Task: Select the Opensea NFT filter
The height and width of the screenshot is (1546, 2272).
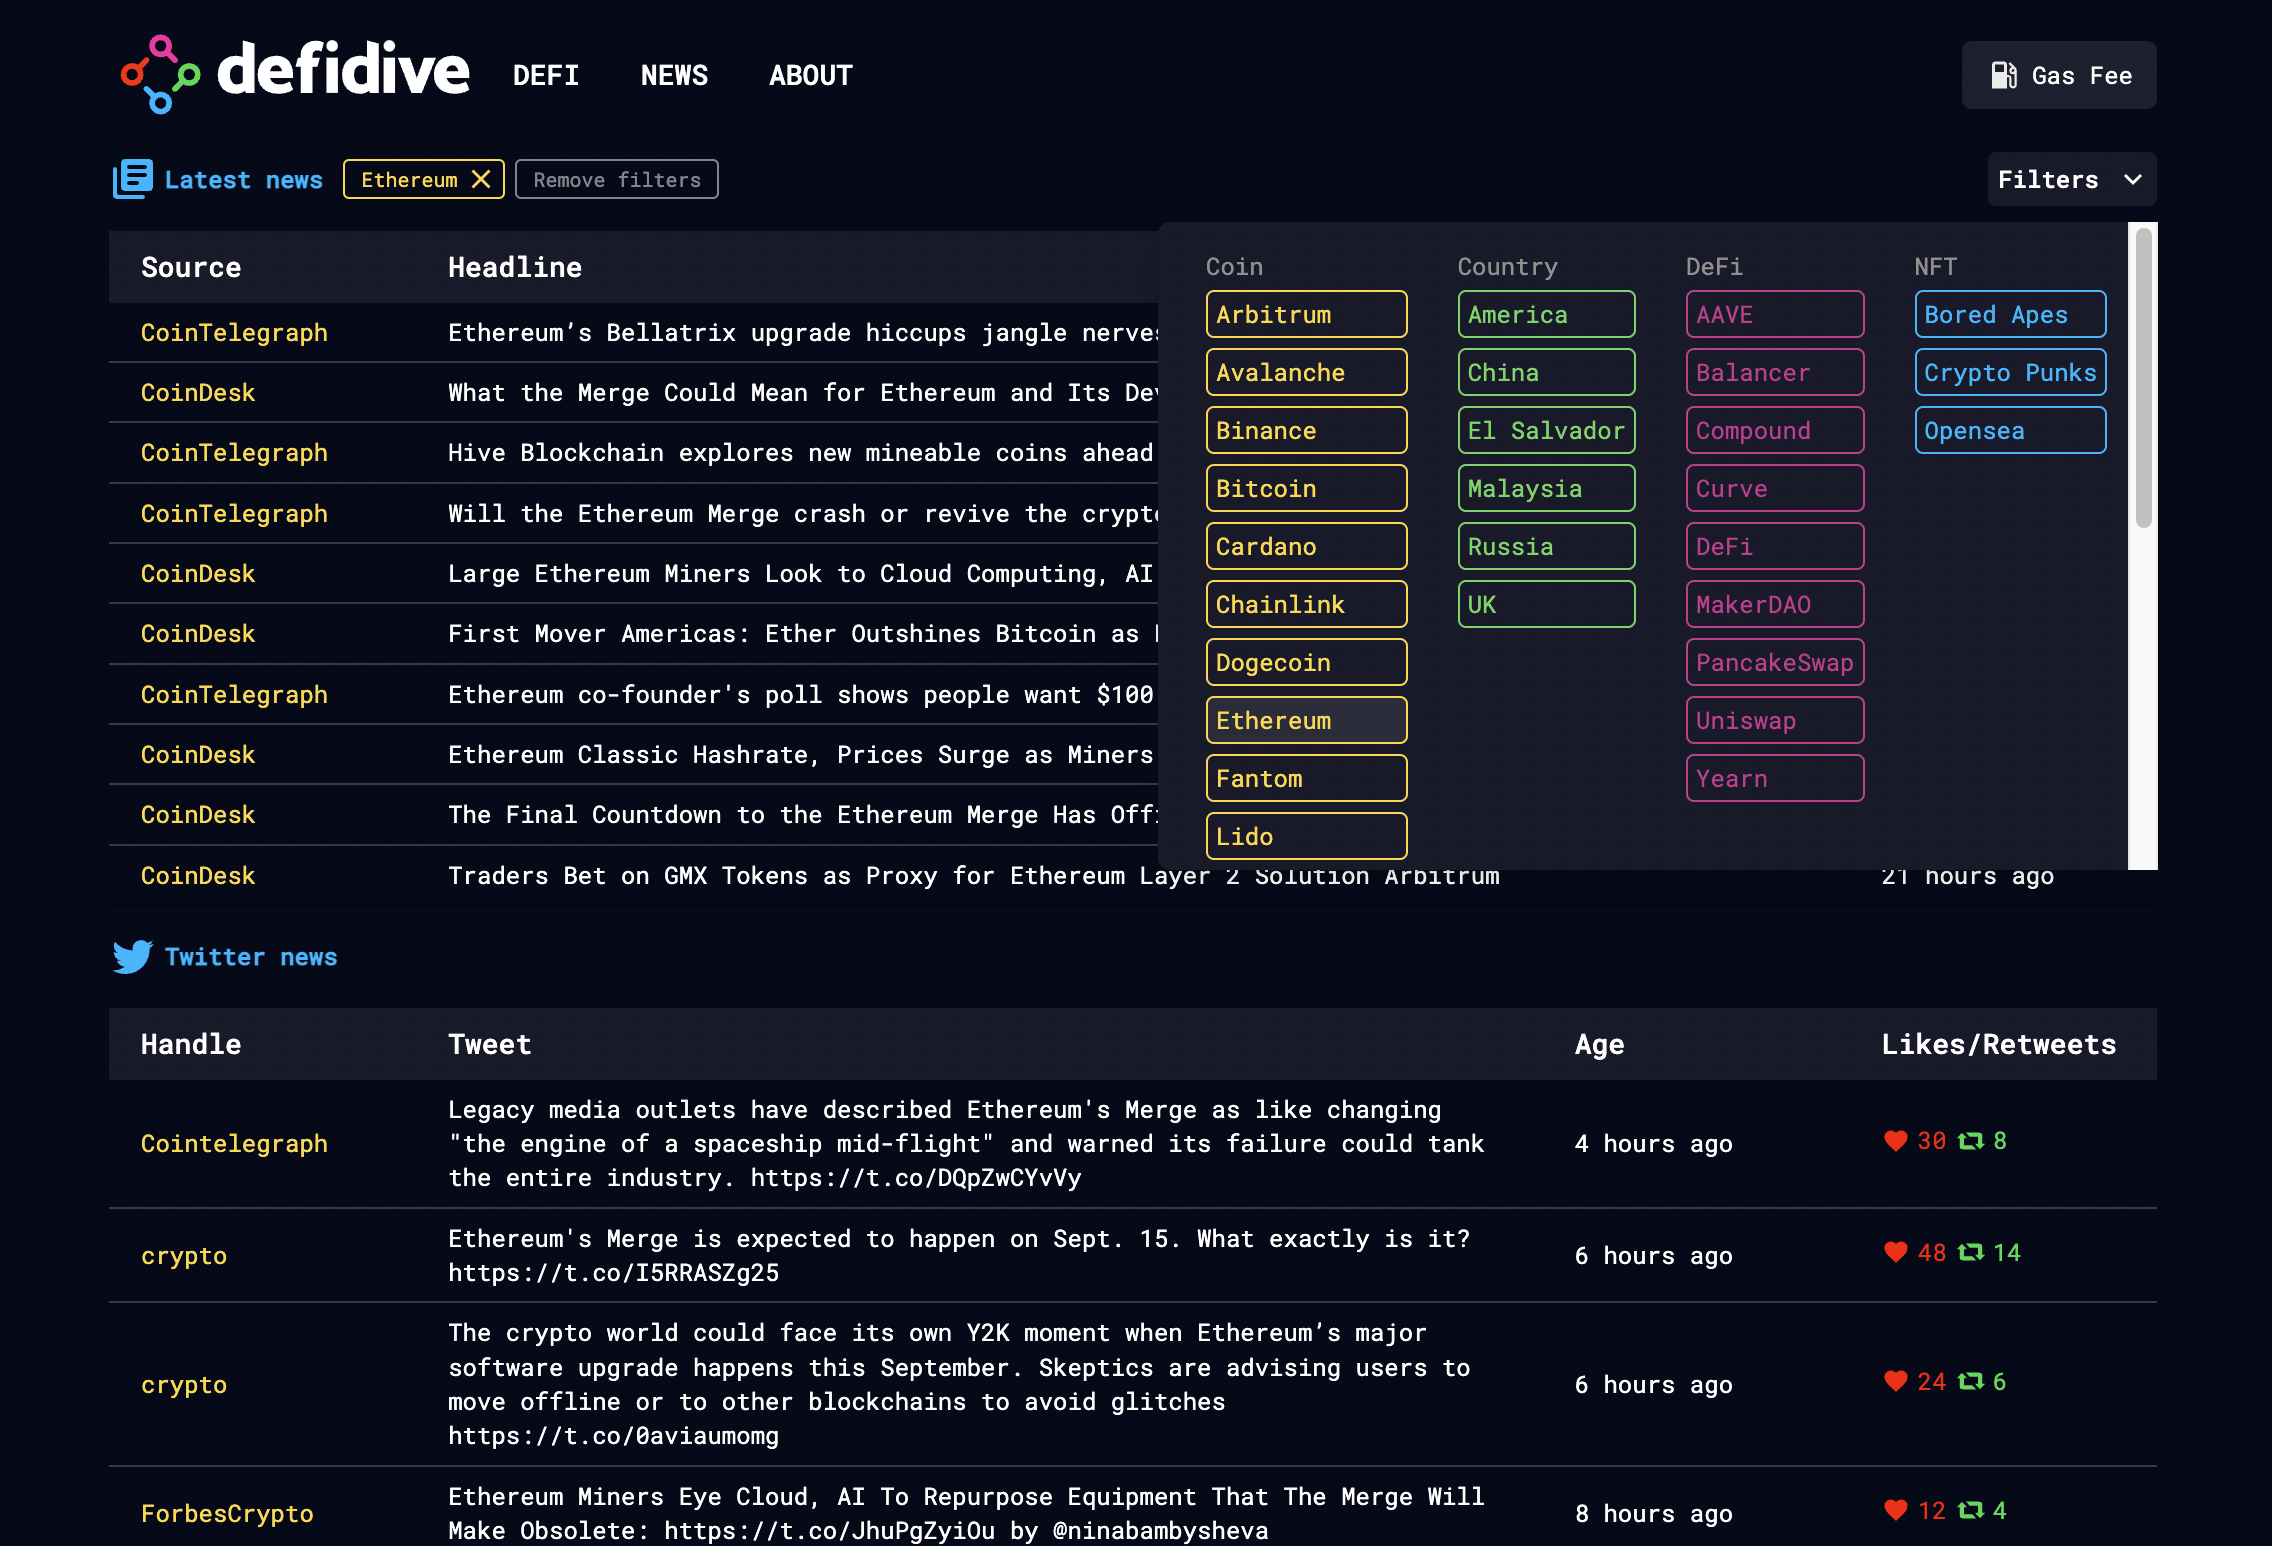Action: pyautogui.click(x=2010, y=430)
